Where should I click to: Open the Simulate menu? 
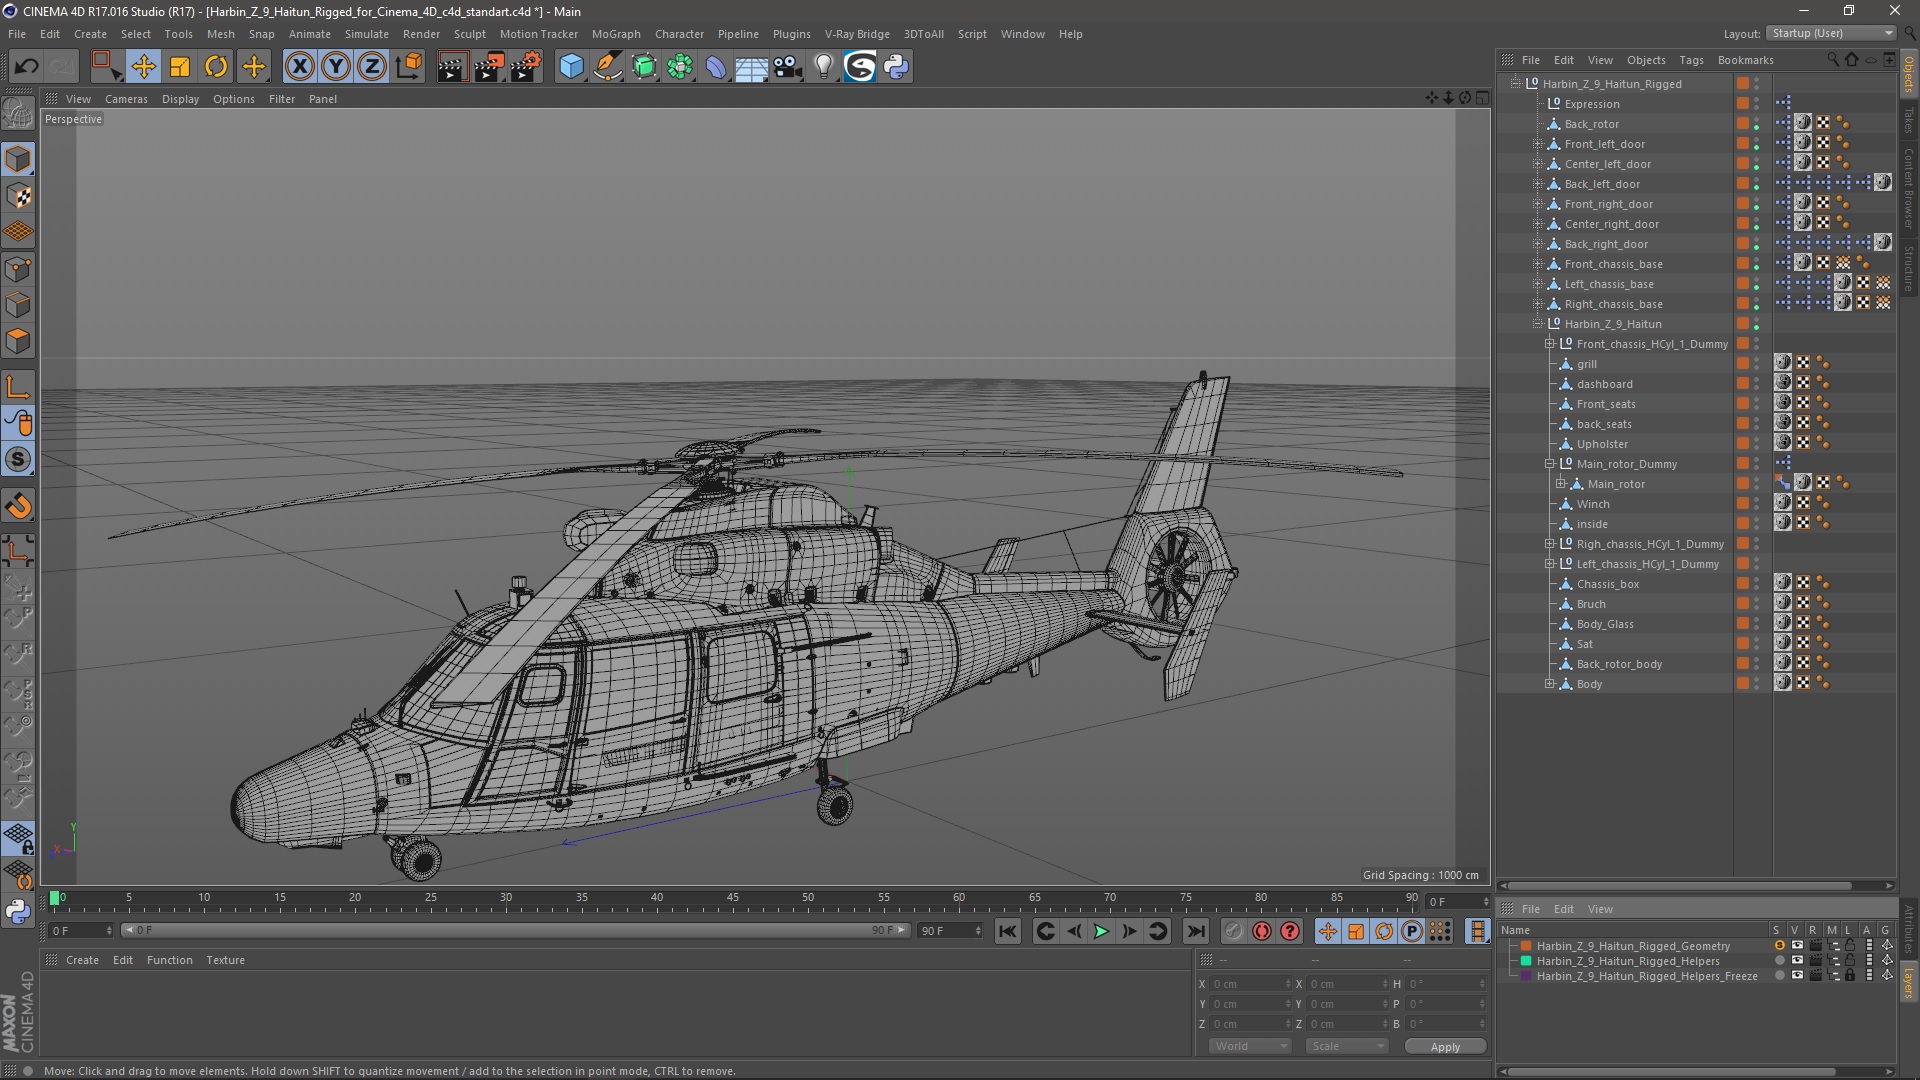(x=367, y=34)
